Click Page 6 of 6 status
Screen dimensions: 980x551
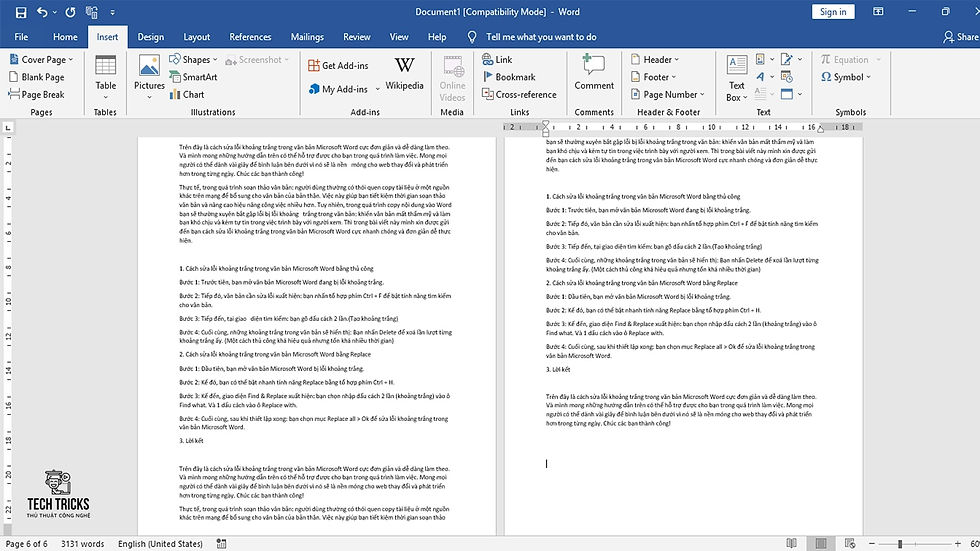coord(26,544)
